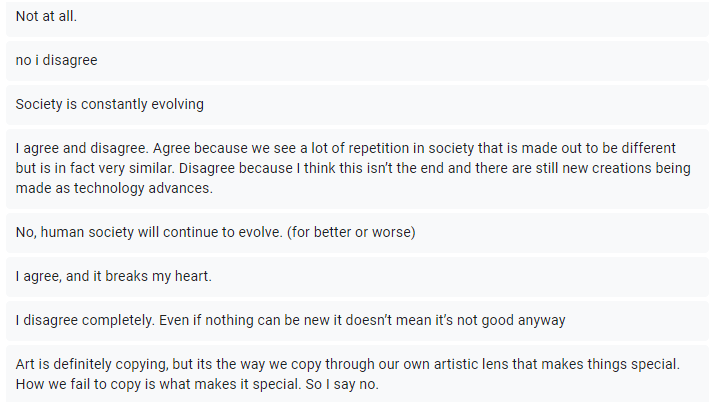Click the "Not at all." response
712x405 pixels.
coord(48,18)
